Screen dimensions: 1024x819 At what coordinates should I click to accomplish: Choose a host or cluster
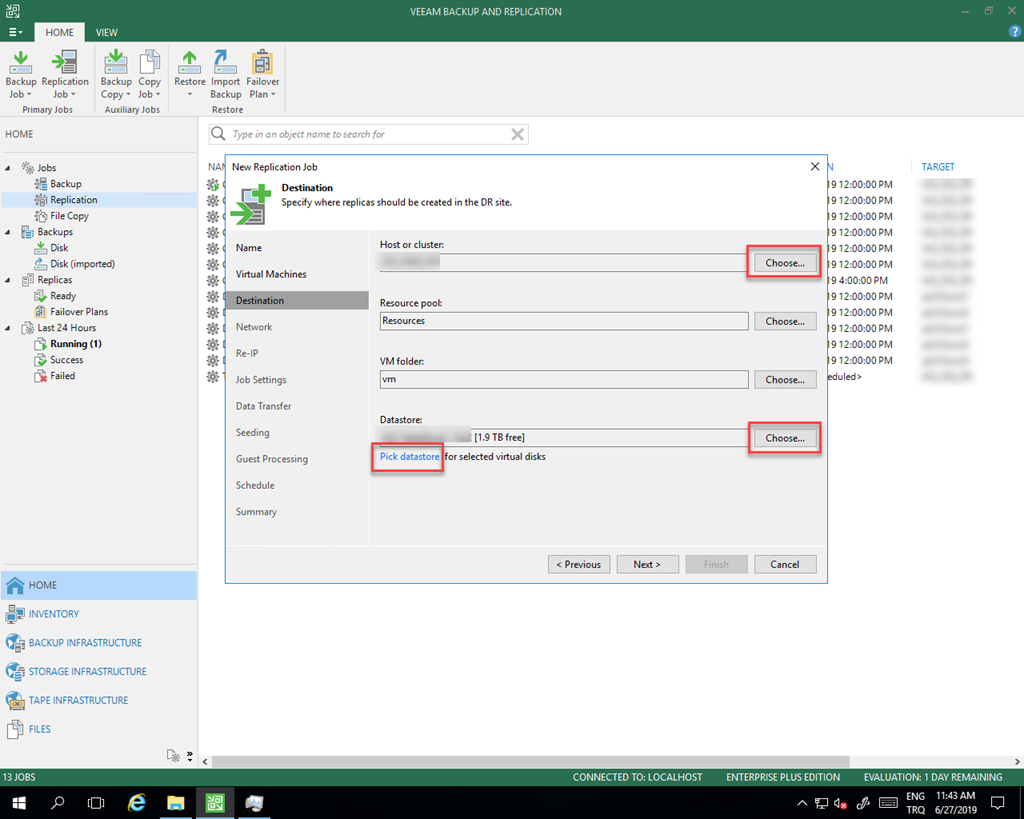pos(785,263)
